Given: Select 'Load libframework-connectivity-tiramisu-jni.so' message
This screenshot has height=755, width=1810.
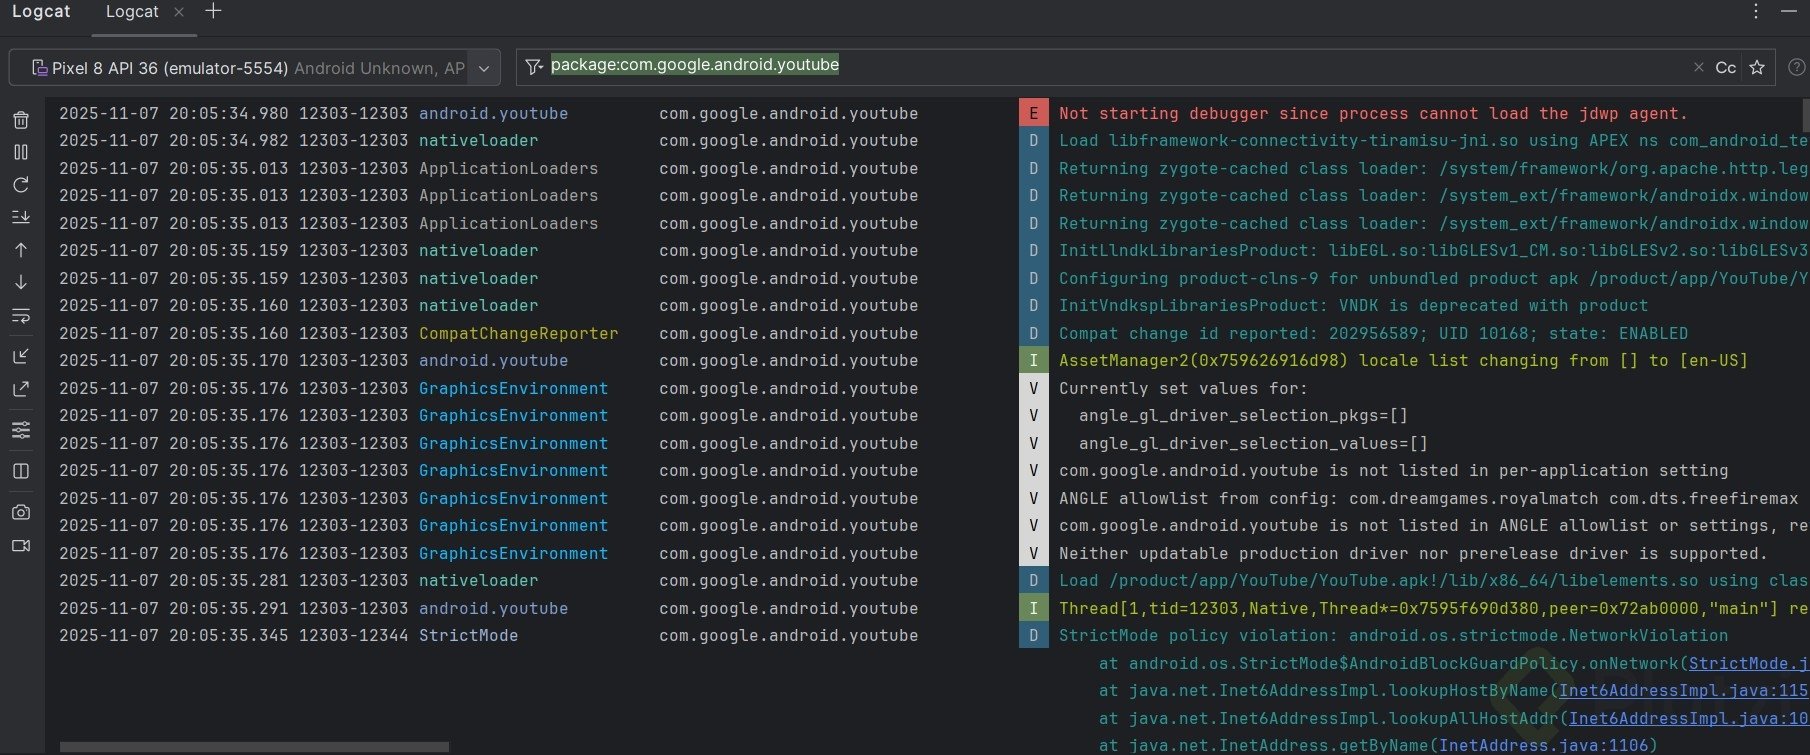Looking at the screenshot, I should point(1433,140).
